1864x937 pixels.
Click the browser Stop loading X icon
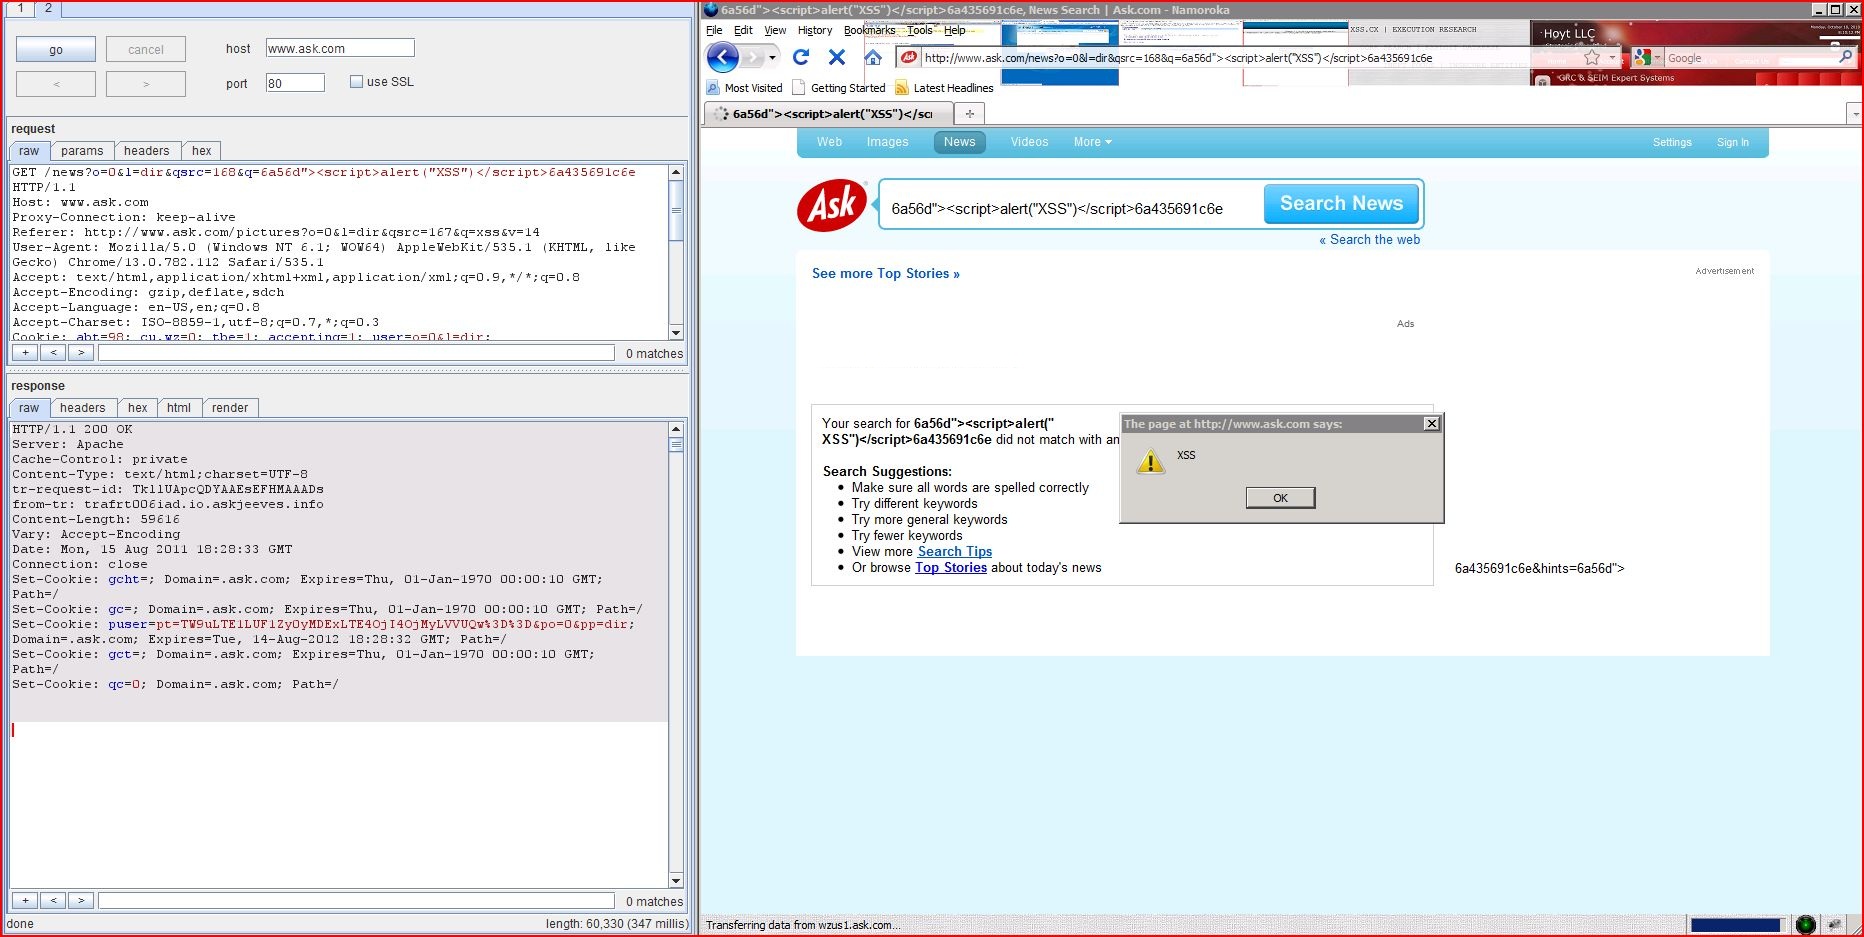click(837, 57)
